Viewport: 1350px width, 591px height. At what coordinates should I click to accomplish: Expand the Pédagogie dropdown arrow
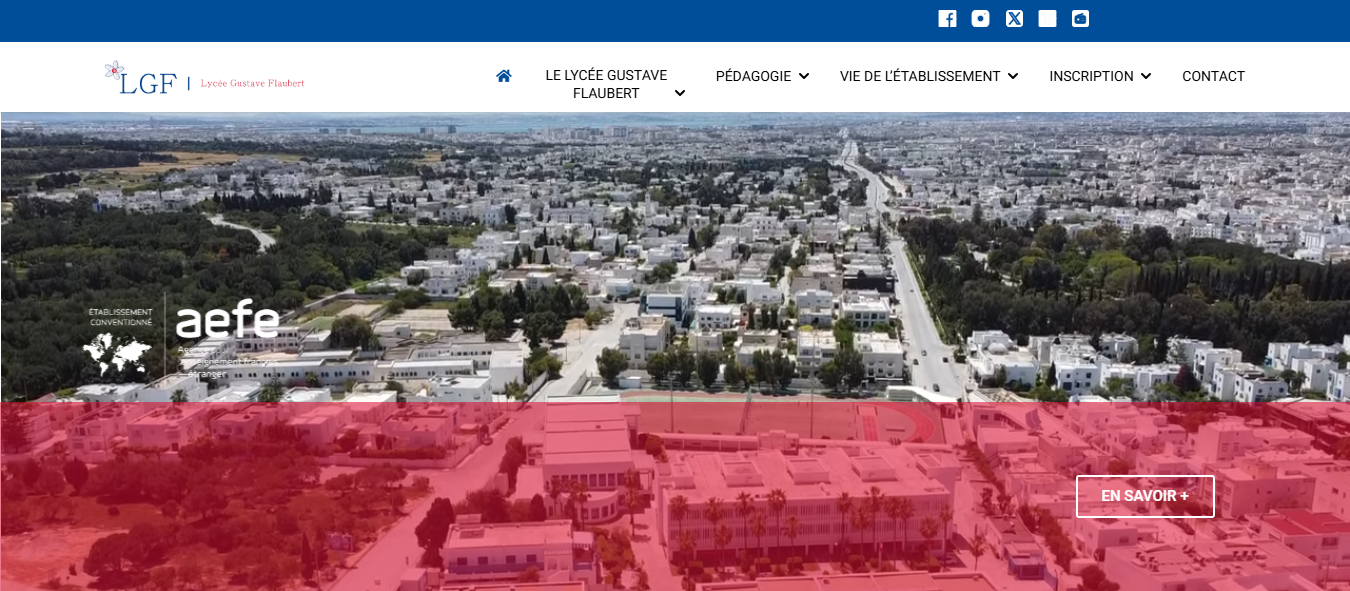804,76
